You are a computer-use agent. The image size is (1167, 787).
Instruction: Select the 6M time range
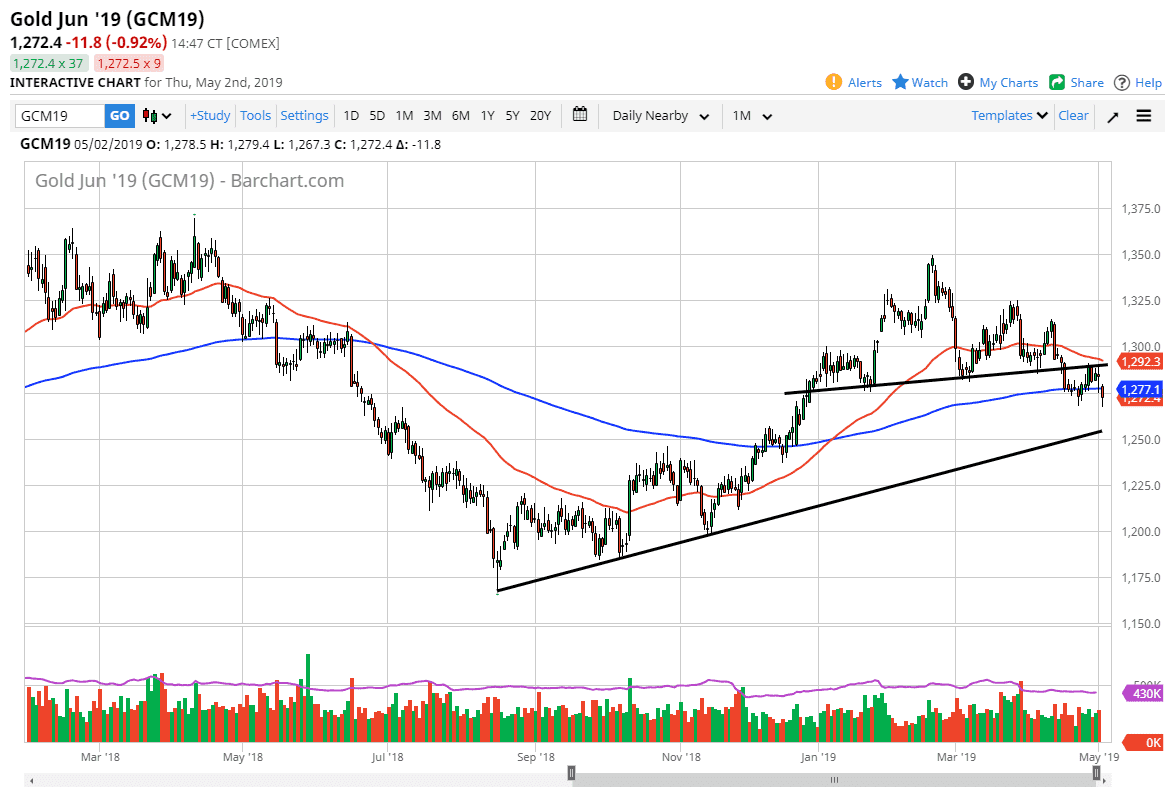(461, 115)
